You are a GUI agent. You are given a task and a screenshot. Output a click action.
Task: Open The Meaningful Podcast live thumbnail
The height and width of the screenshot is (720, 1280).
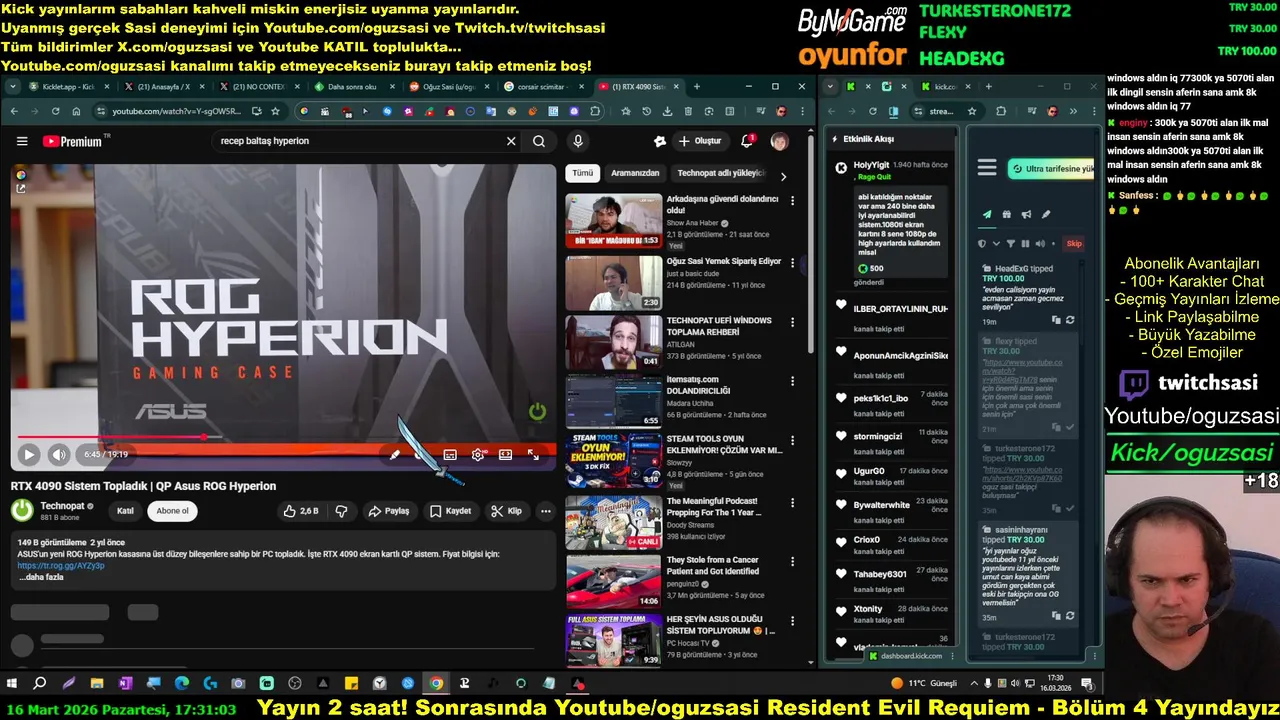pos(613,522)
